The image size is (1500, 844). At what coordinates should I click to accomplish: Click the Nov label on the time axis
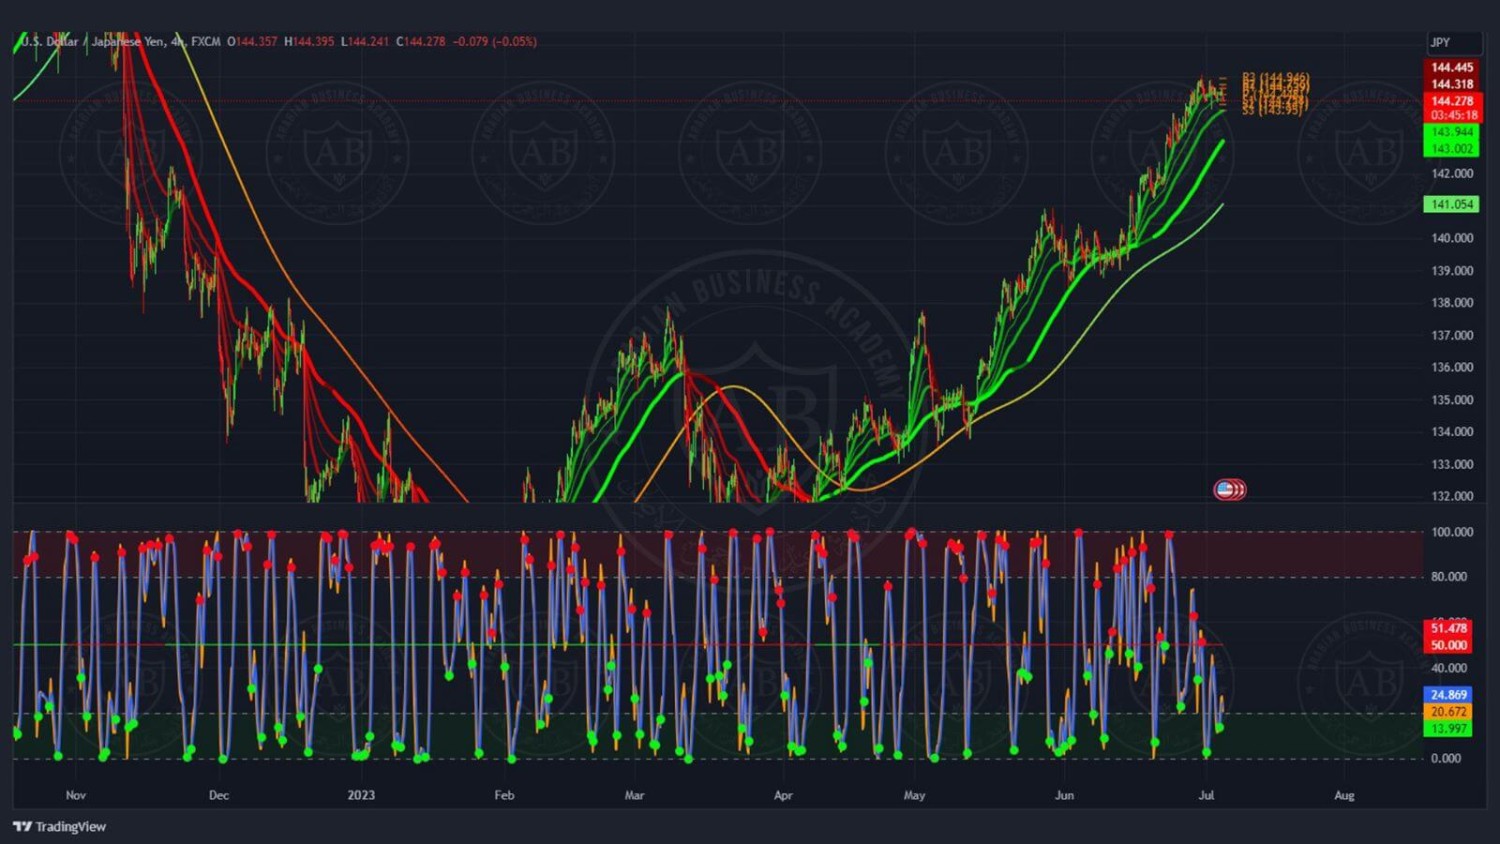tap(76, 795)
